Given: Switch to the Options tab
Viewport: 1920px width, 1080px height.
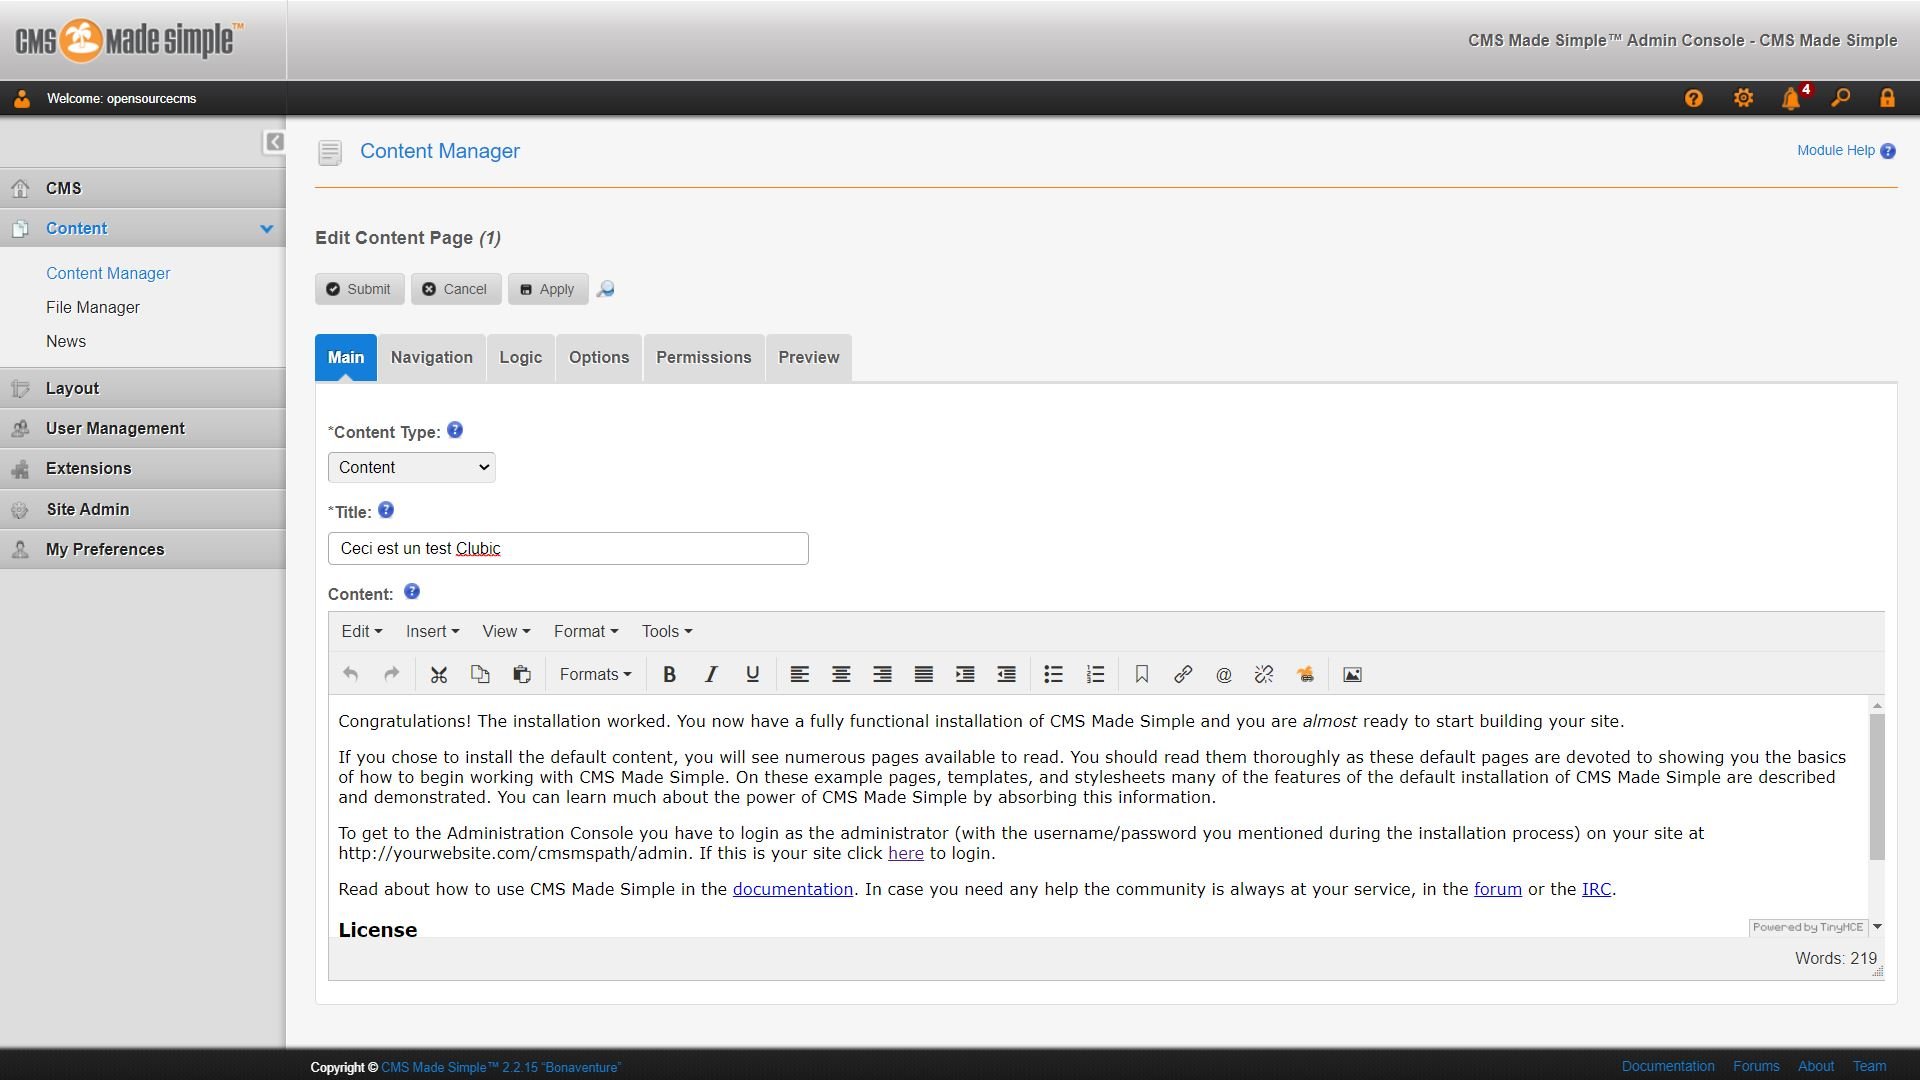Looking at the screenshot, I should 599,358.
